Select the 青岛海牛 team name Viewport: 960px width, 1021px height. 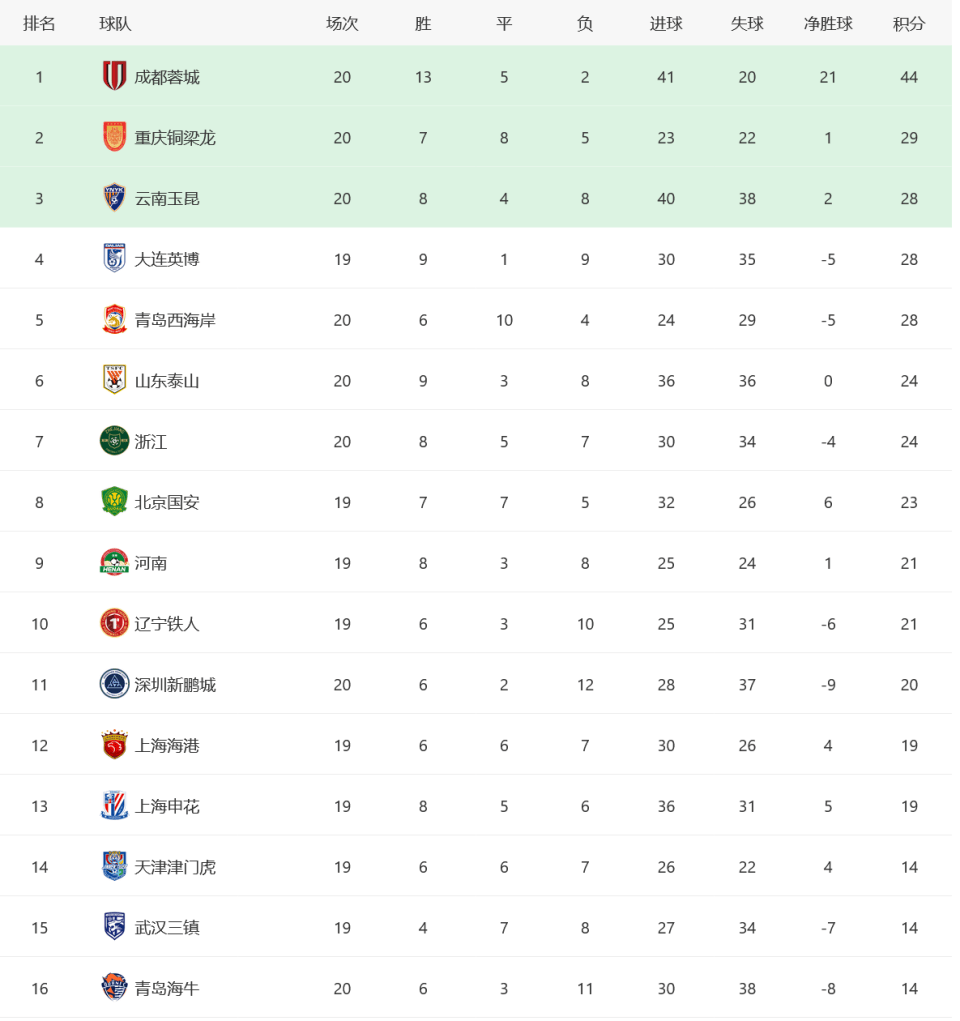(x=167, y=988)
